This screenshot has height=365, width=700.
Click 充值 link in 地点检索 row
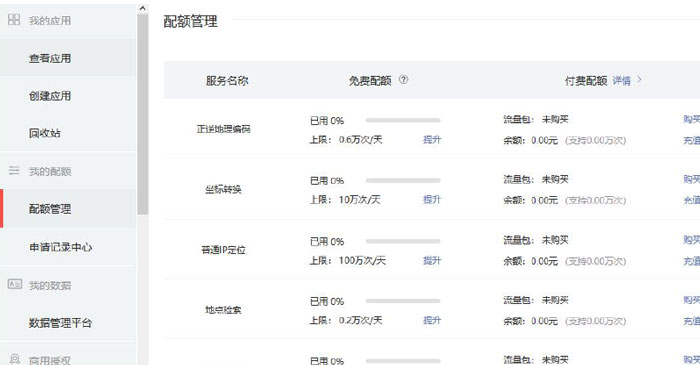[x=692, y=321]
